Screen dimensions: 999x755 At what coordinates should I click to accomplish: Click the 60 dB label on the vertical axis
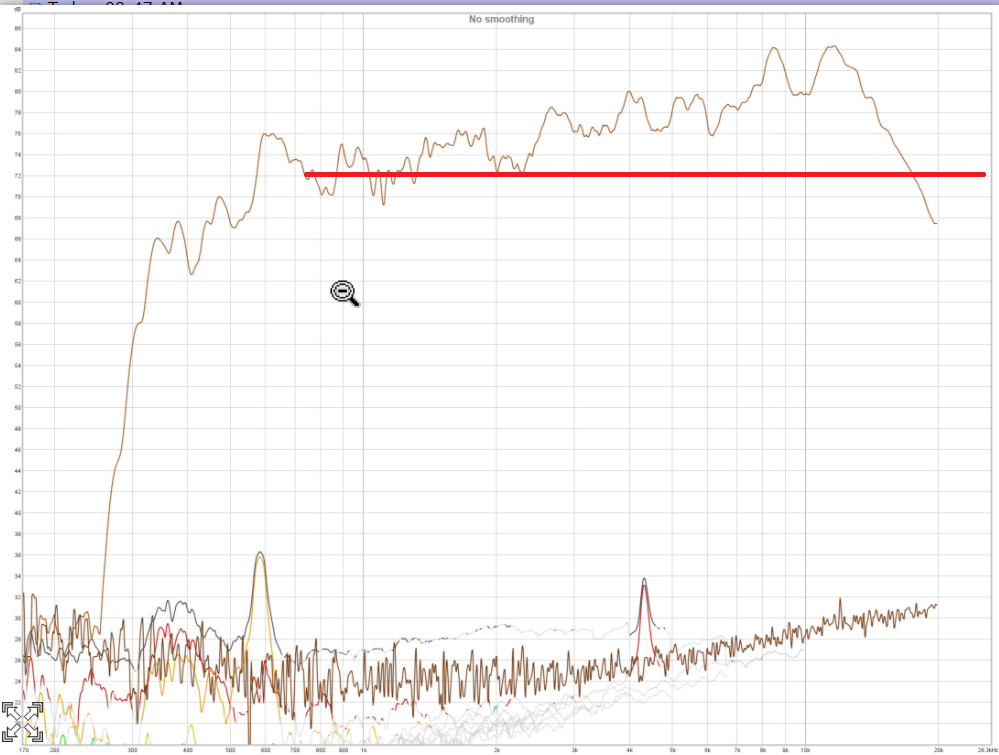[18, 303]
